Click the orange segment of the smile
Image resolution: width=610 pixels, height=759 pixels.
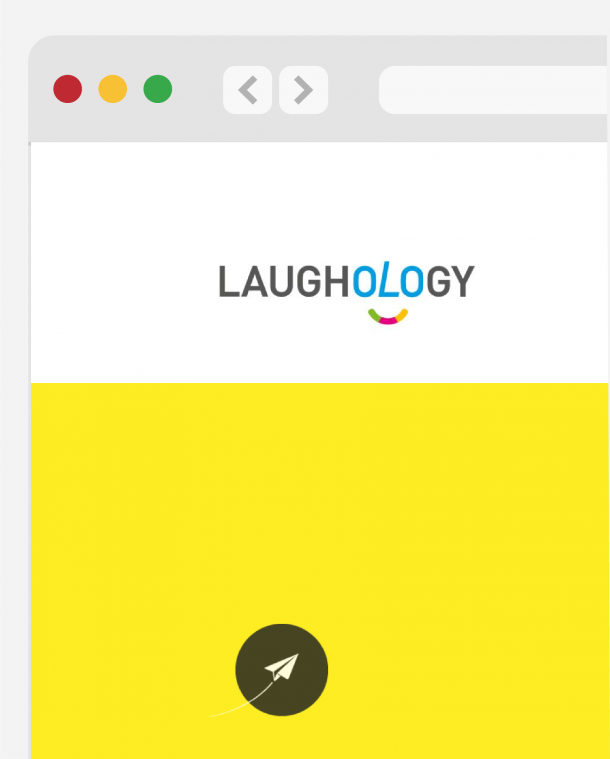[402, 315]
